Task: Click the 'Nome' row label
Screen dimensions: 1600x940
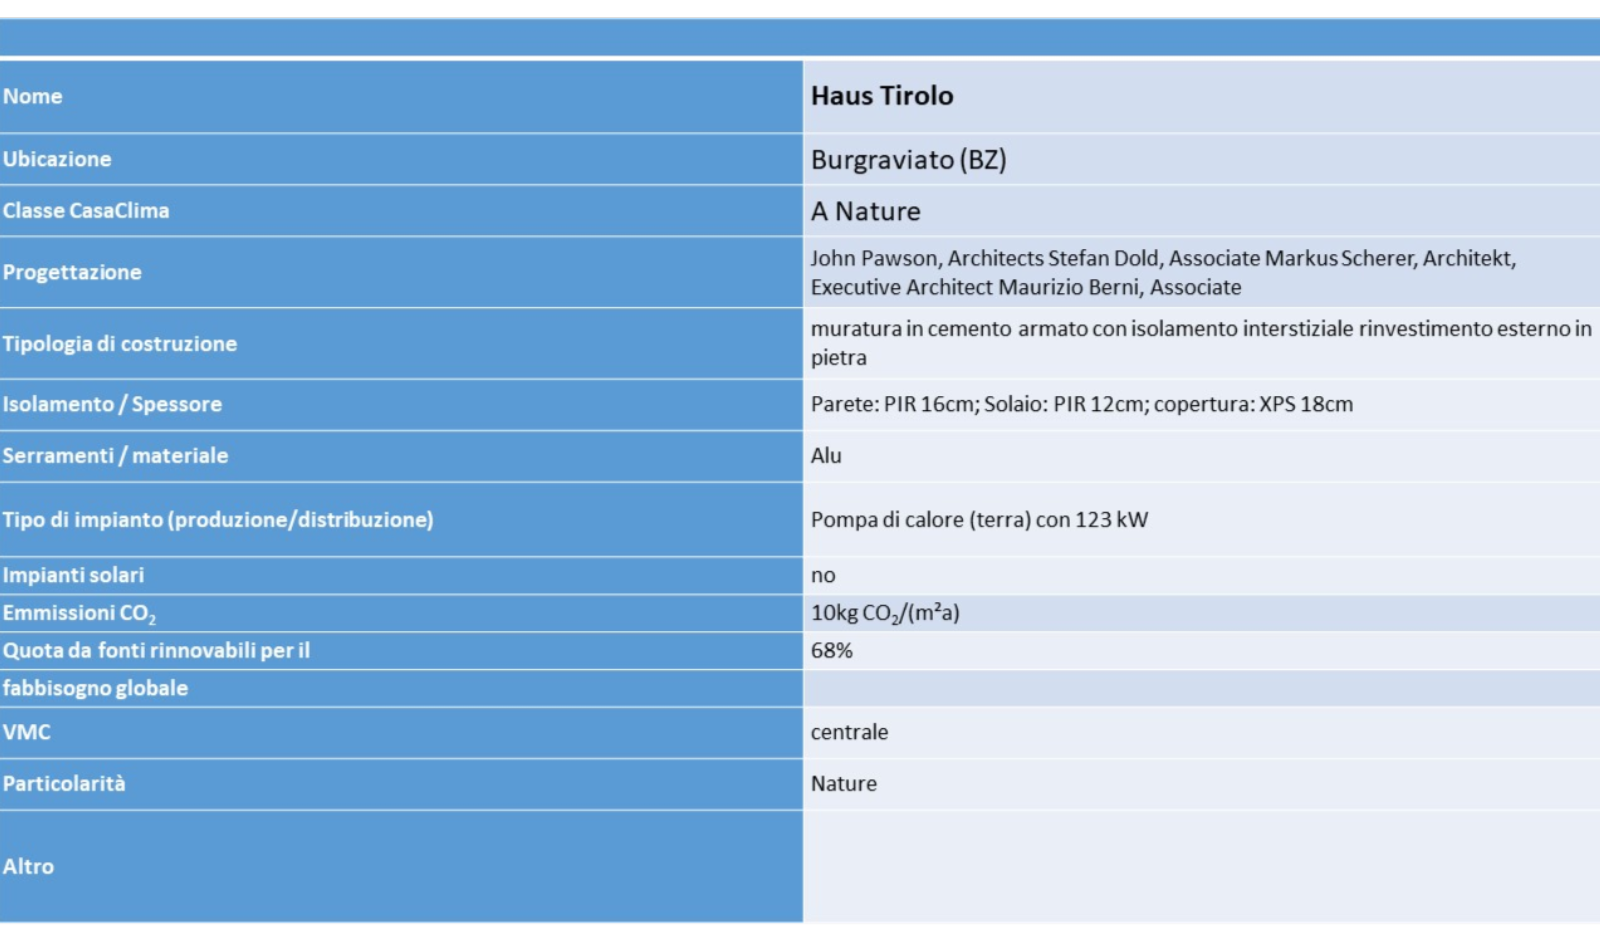Action: pos(33,97)
